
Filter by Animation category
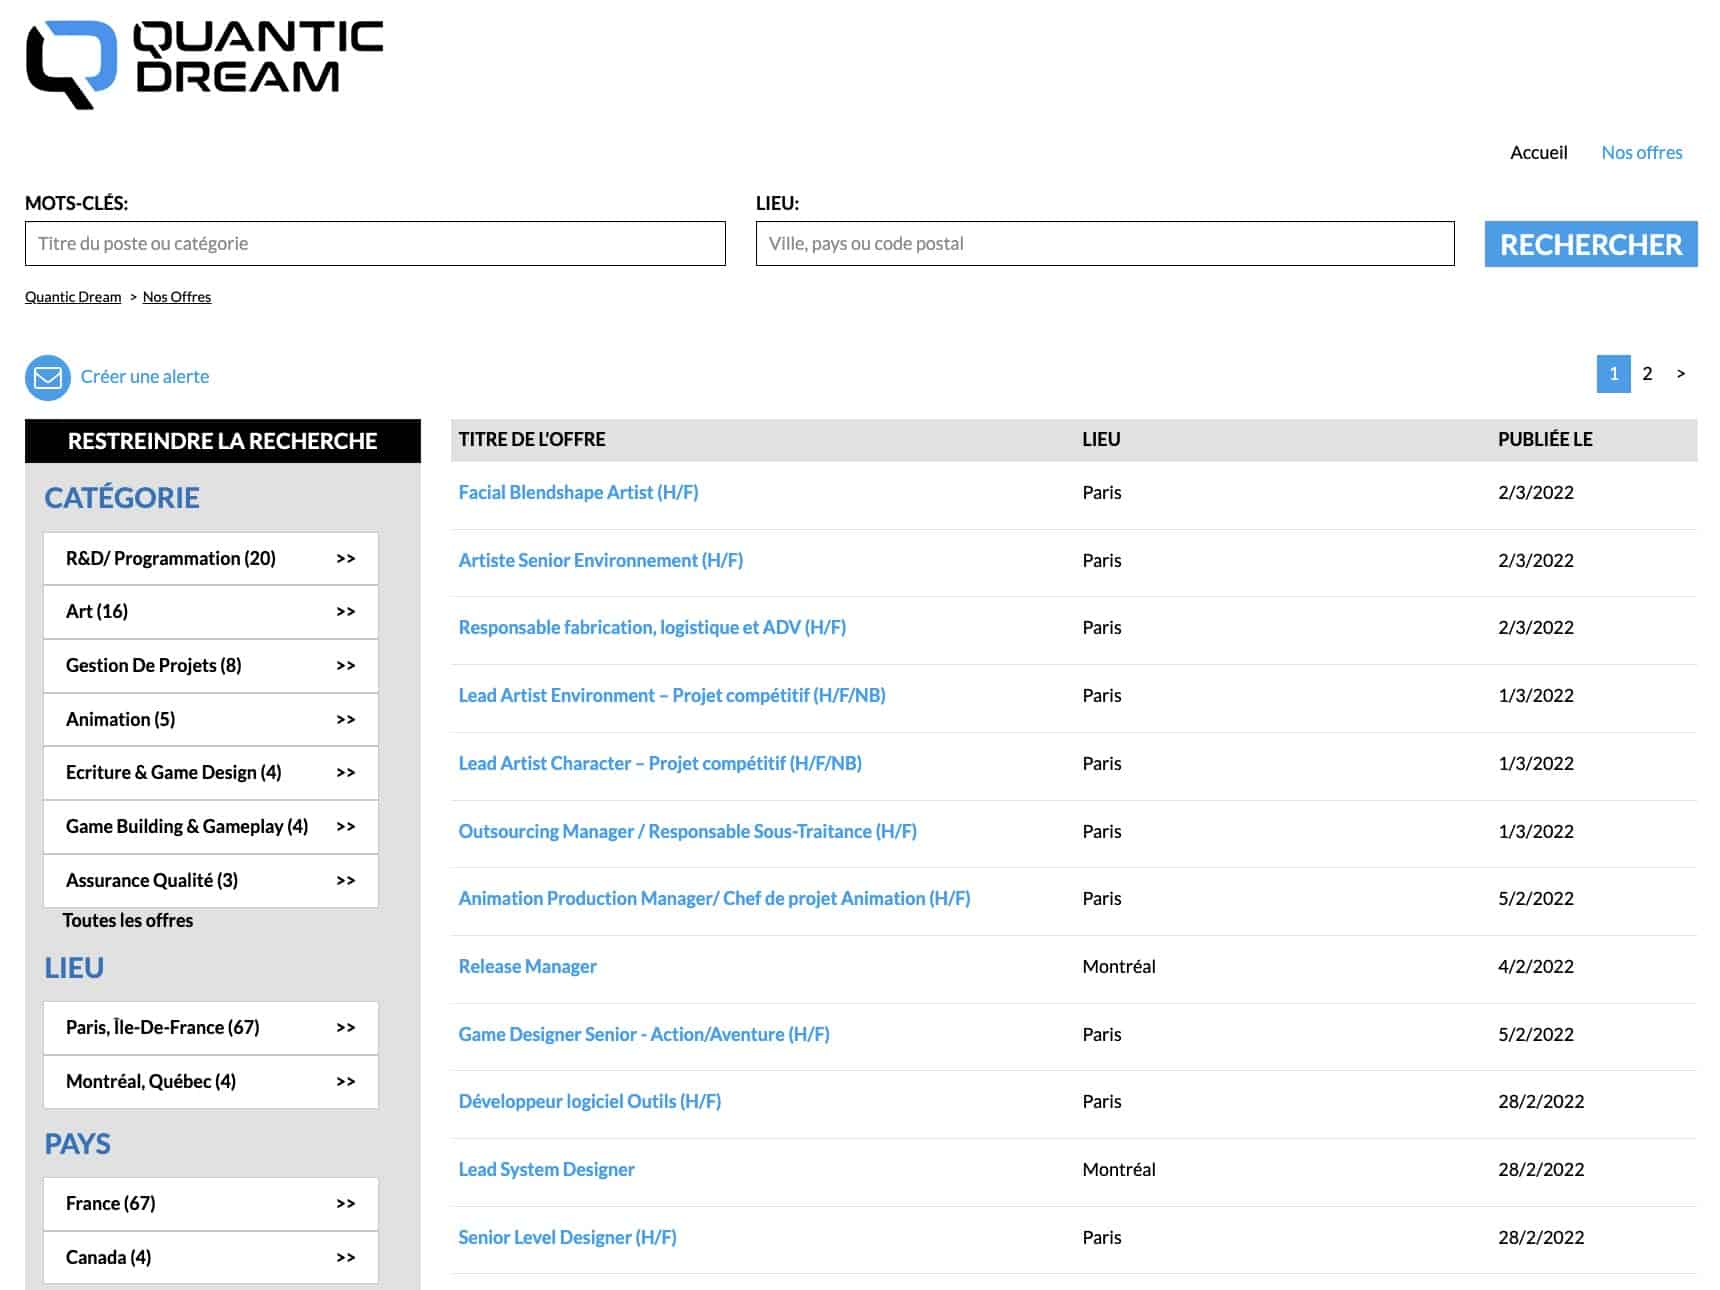click(x=210, y=720)
